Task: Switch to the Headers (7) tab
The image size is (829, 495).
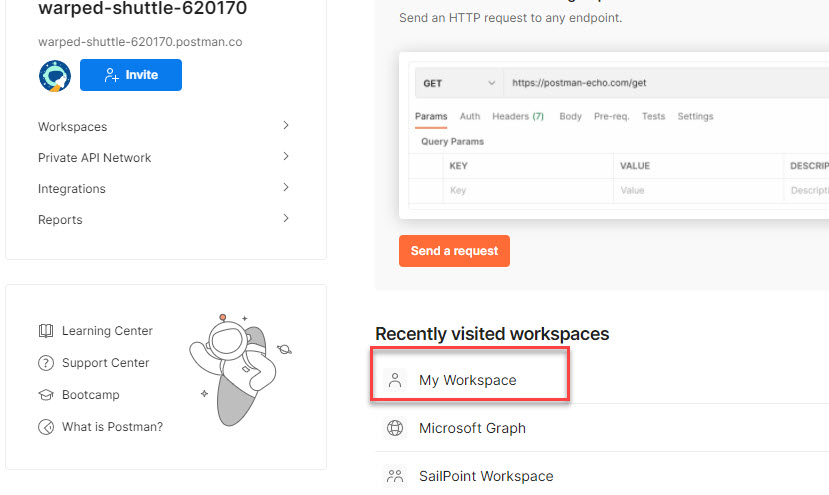Action: (x=518, y=116)
